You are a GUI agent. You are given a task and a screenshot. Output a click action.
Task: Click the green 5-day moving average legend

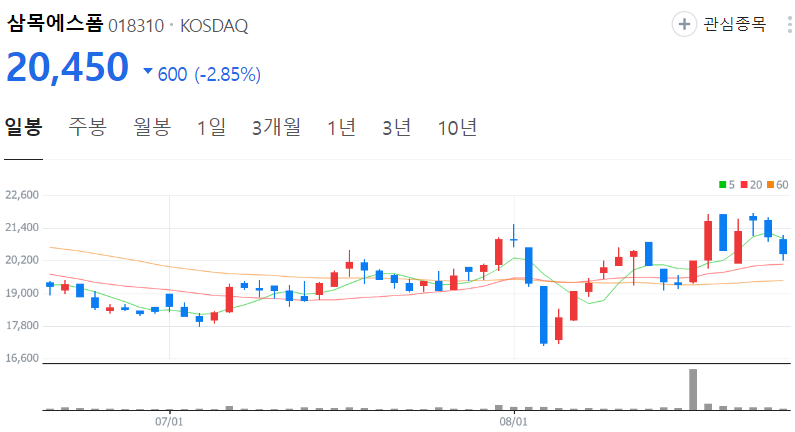click(727, 185)
